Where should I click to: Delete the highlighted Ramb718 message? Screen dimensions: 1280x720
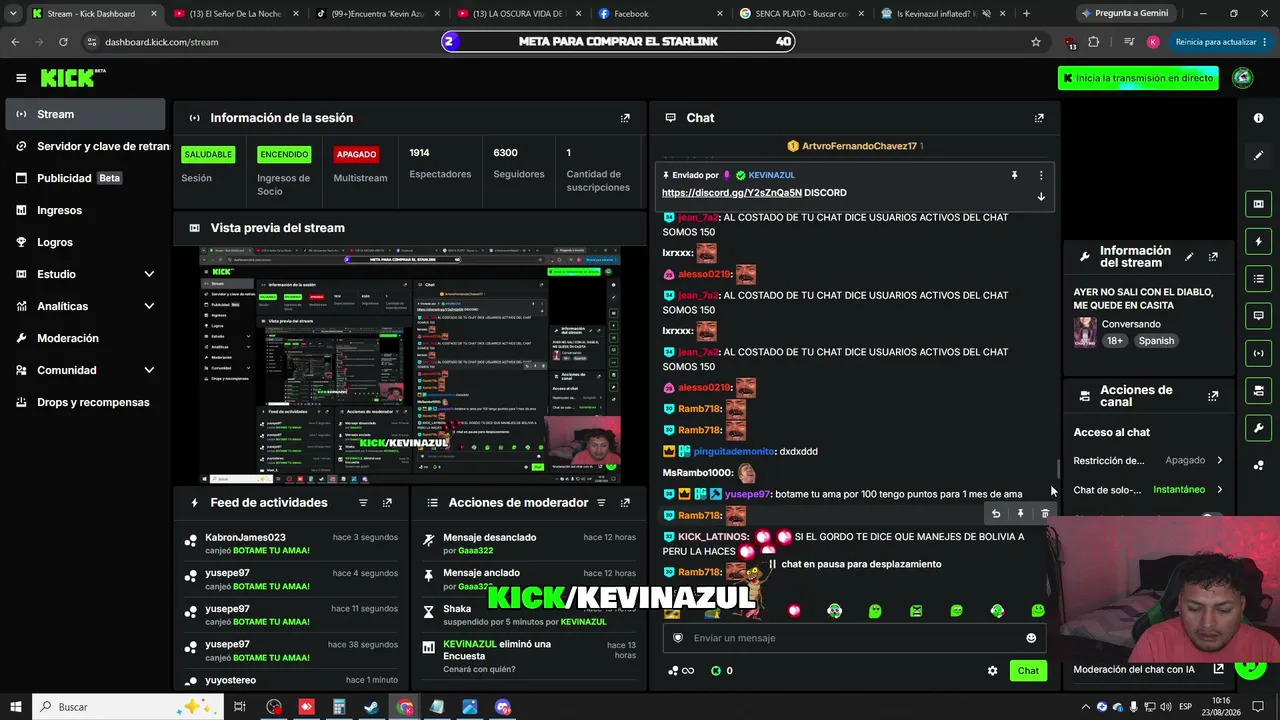pyautogui.click(x=1045, y=514)
